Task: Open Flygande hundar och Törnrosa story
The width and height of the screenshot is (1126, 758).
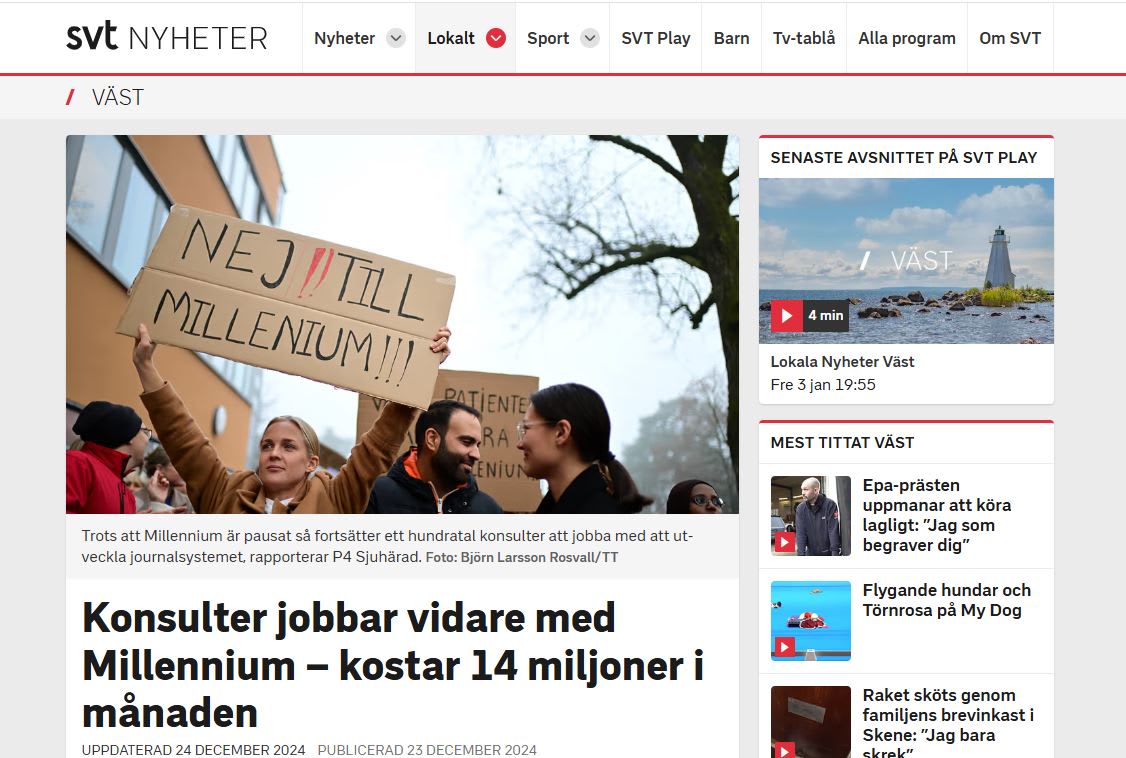Action: pos(946,600)
